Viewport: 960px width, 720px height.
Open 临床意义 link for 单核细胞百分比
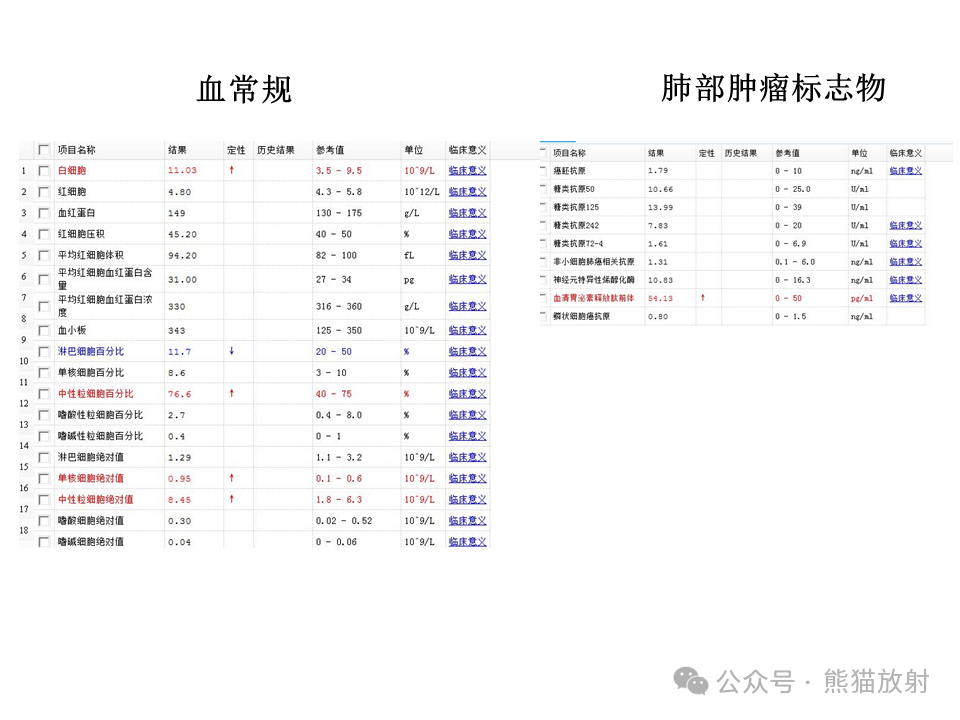coord(467,373)
